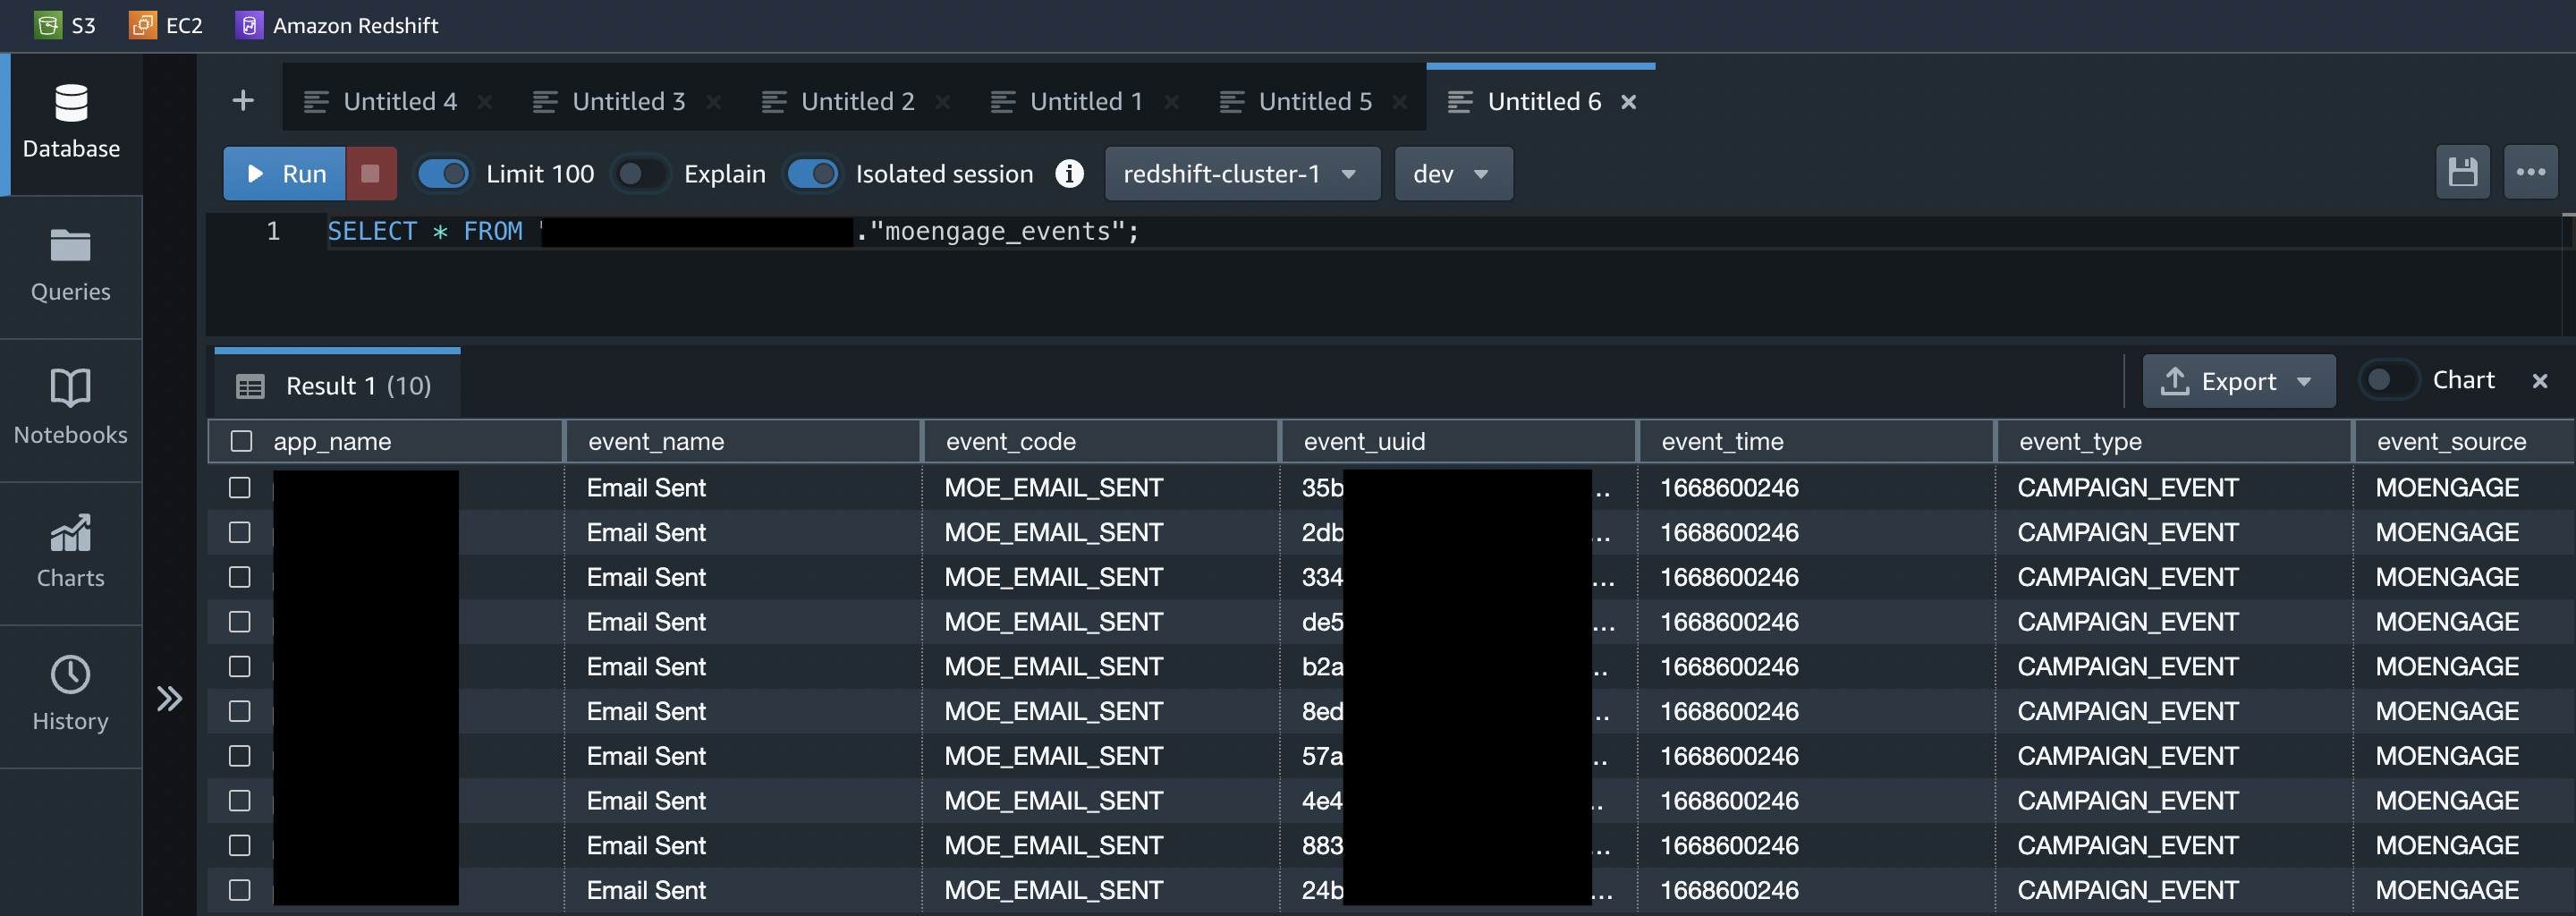The image size is (2576, 916).
Task: Check the select-all checkbox in the results header
Action: (240, 440)
